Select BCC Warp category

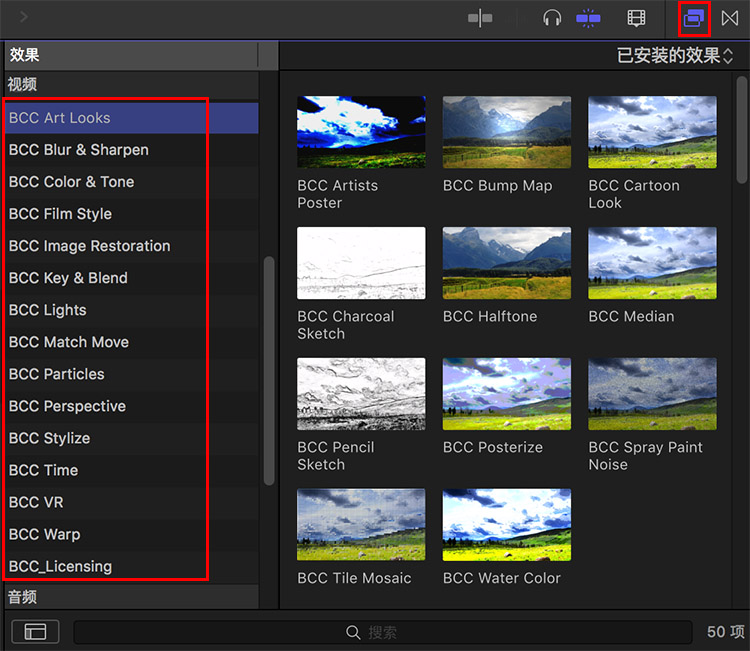coord(132,534)
